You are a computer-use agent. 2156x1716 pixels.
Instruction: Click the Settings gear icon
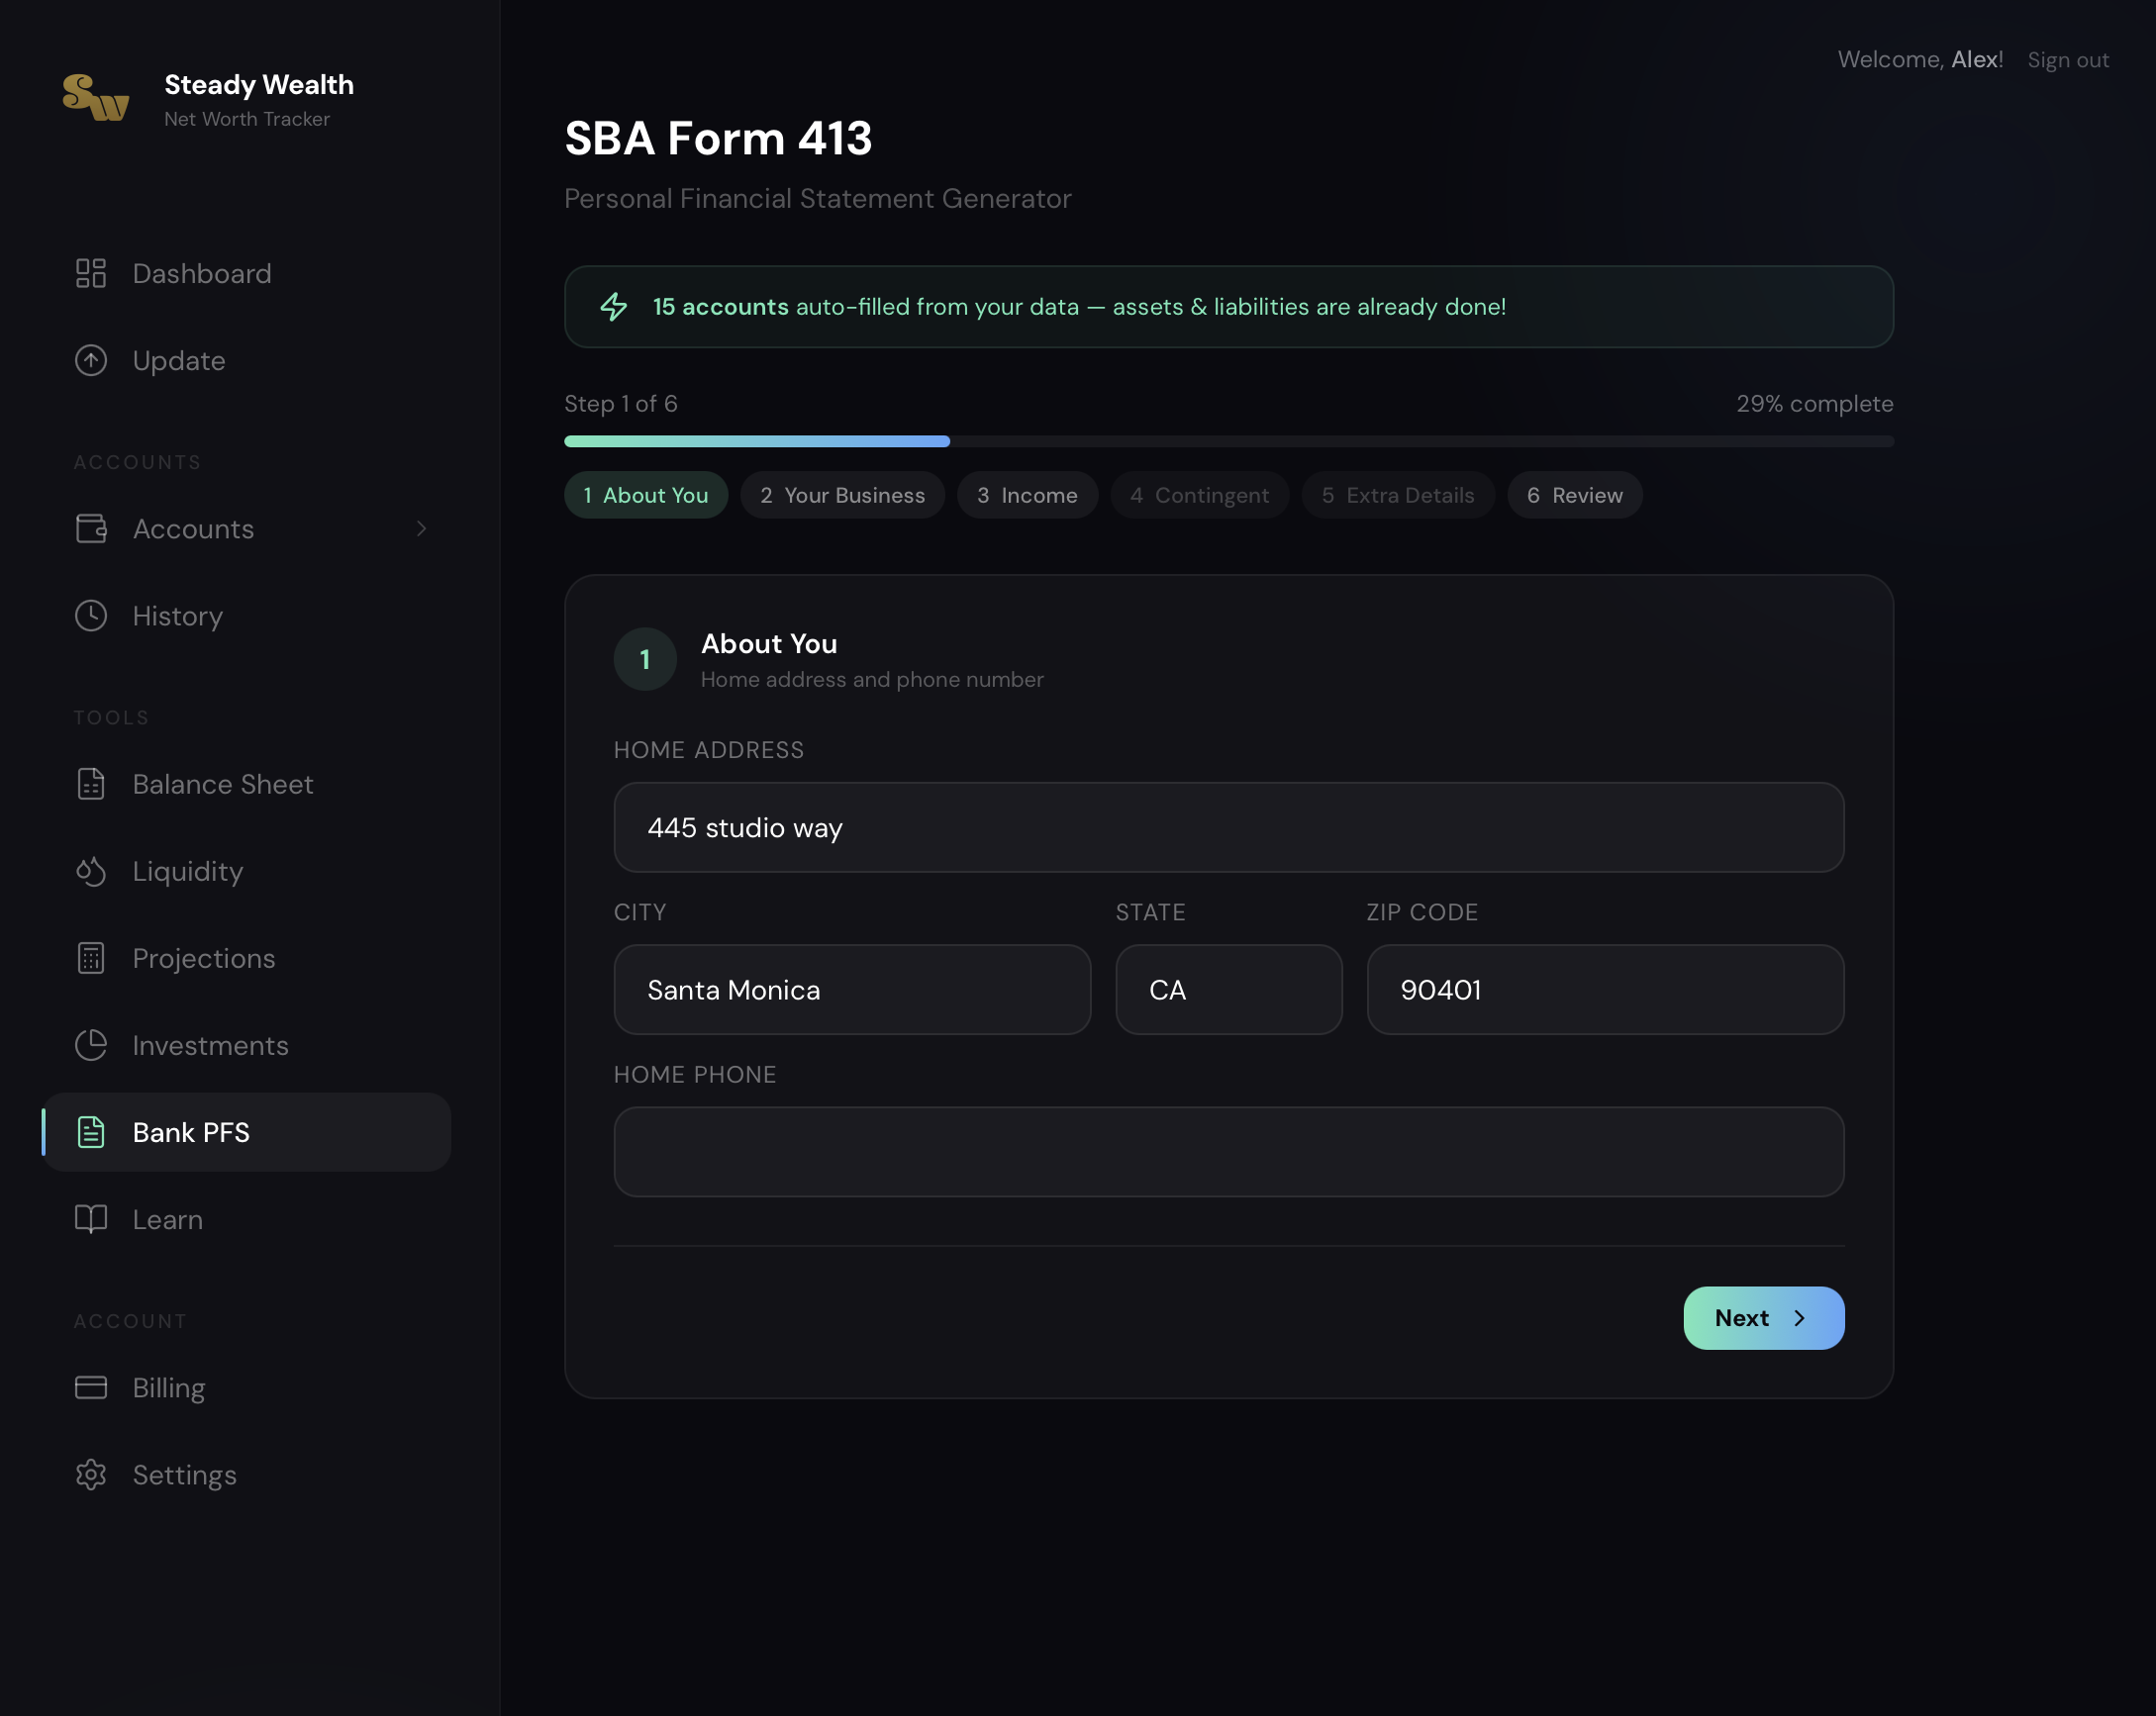(x=91, y=1475)
